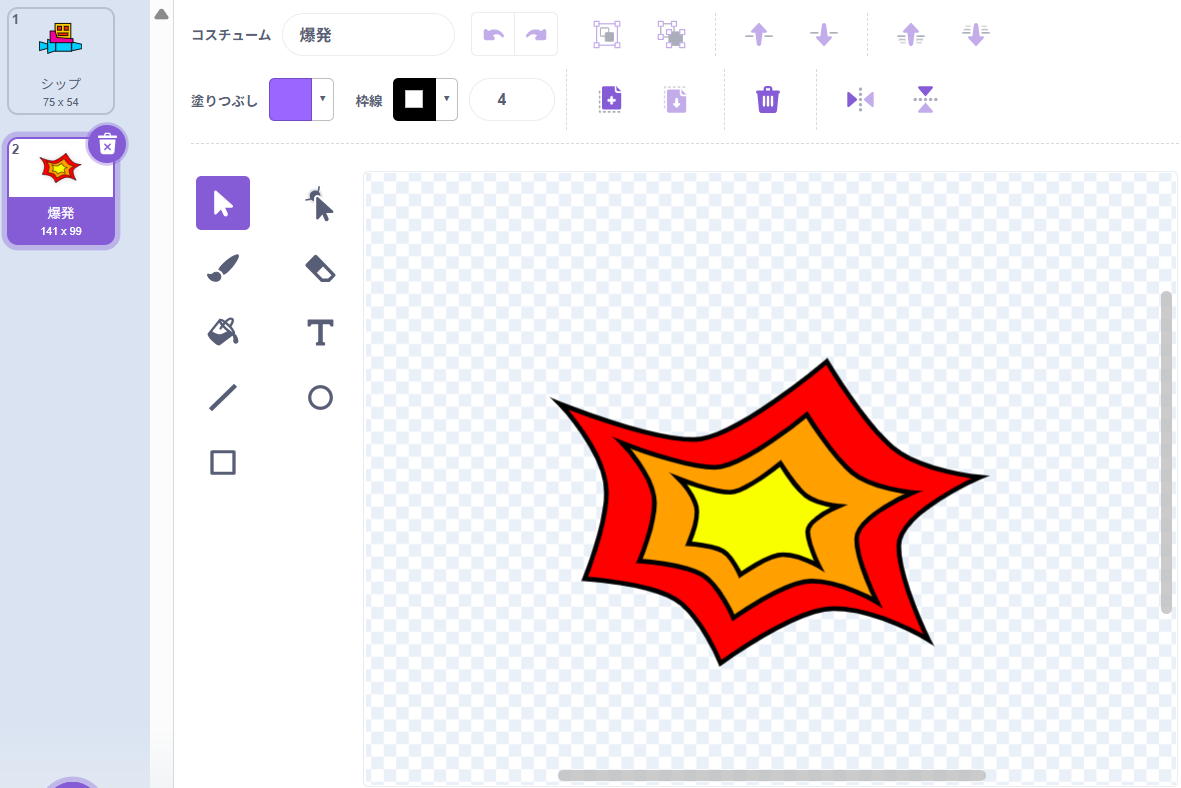Flip the shape horizontally
Viewport: 1181px width, 788px height.
(860, 99)
